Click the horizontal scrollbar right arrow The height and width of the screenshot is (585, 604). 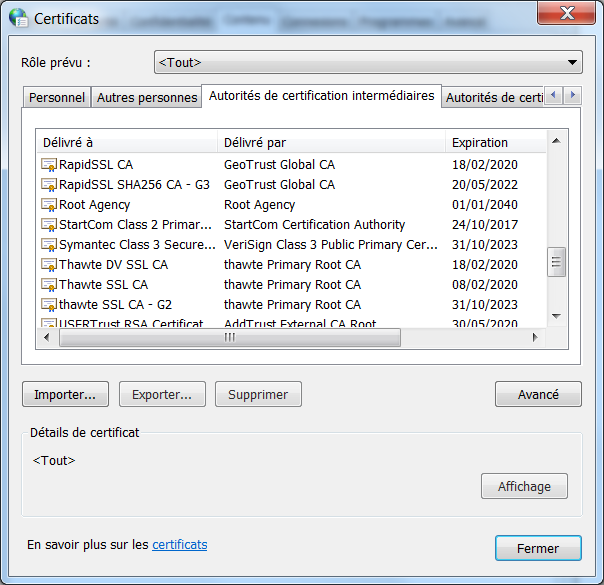pyautogui.click(x=535, y=338)
